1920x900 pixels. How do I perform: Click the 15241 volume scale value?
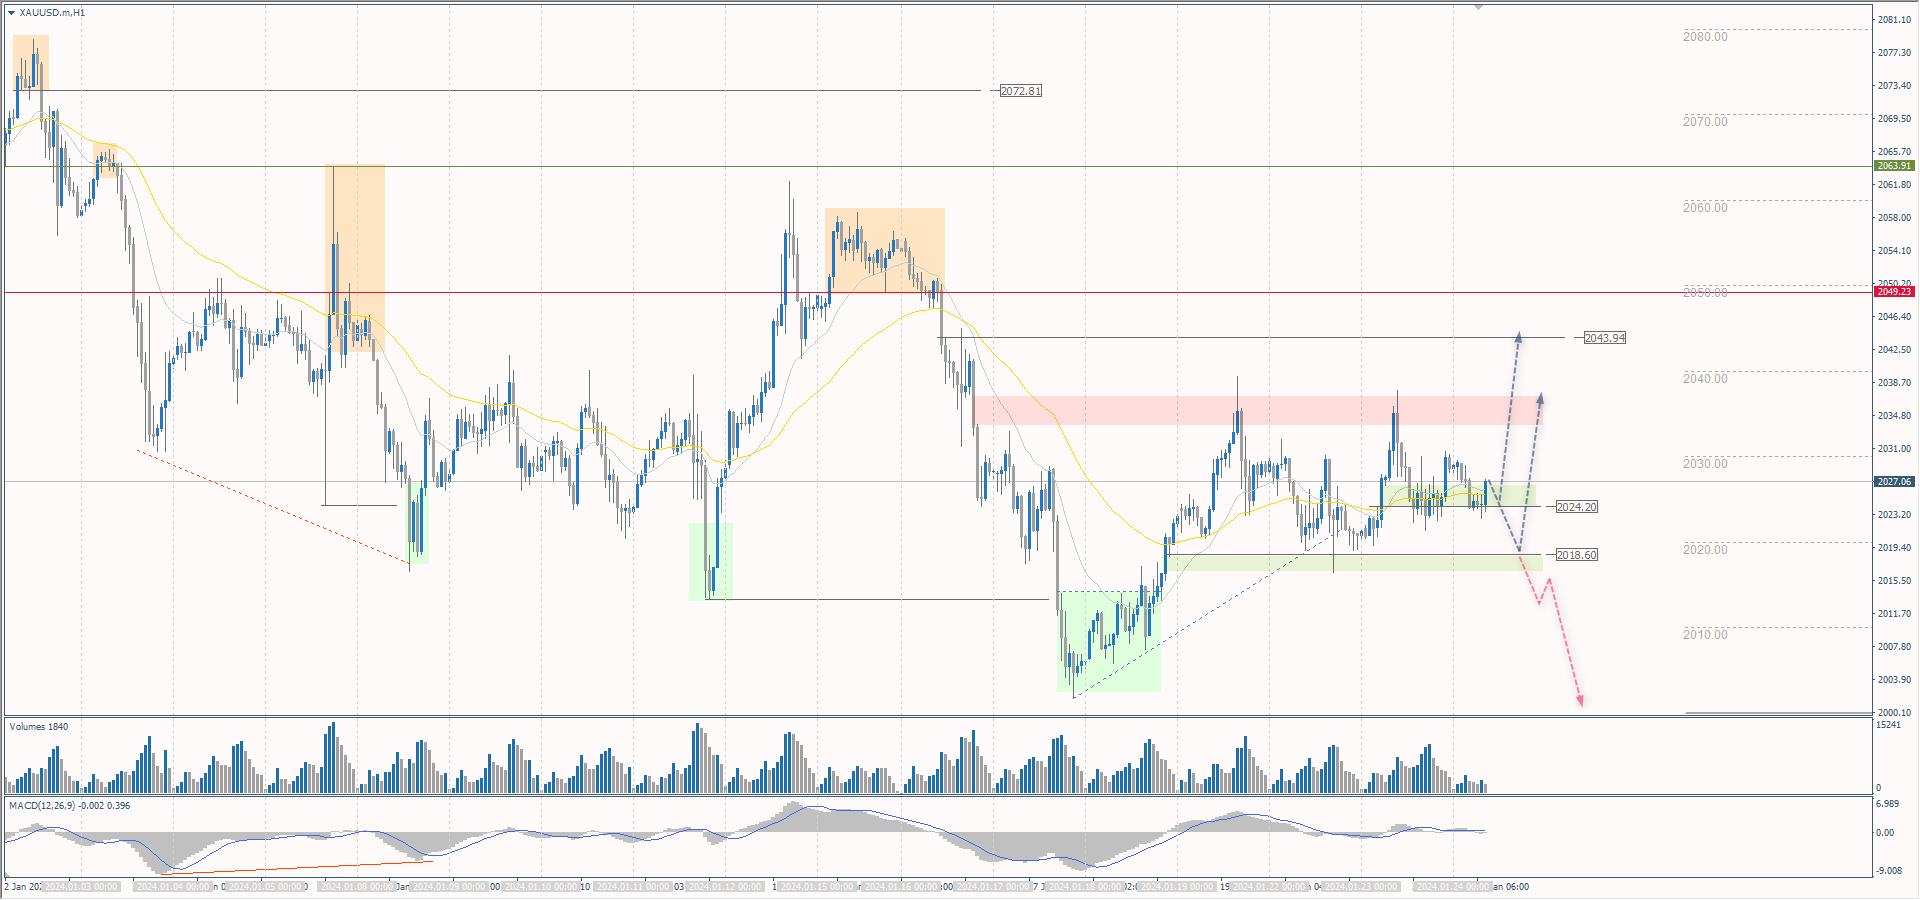coord(1889,725)
